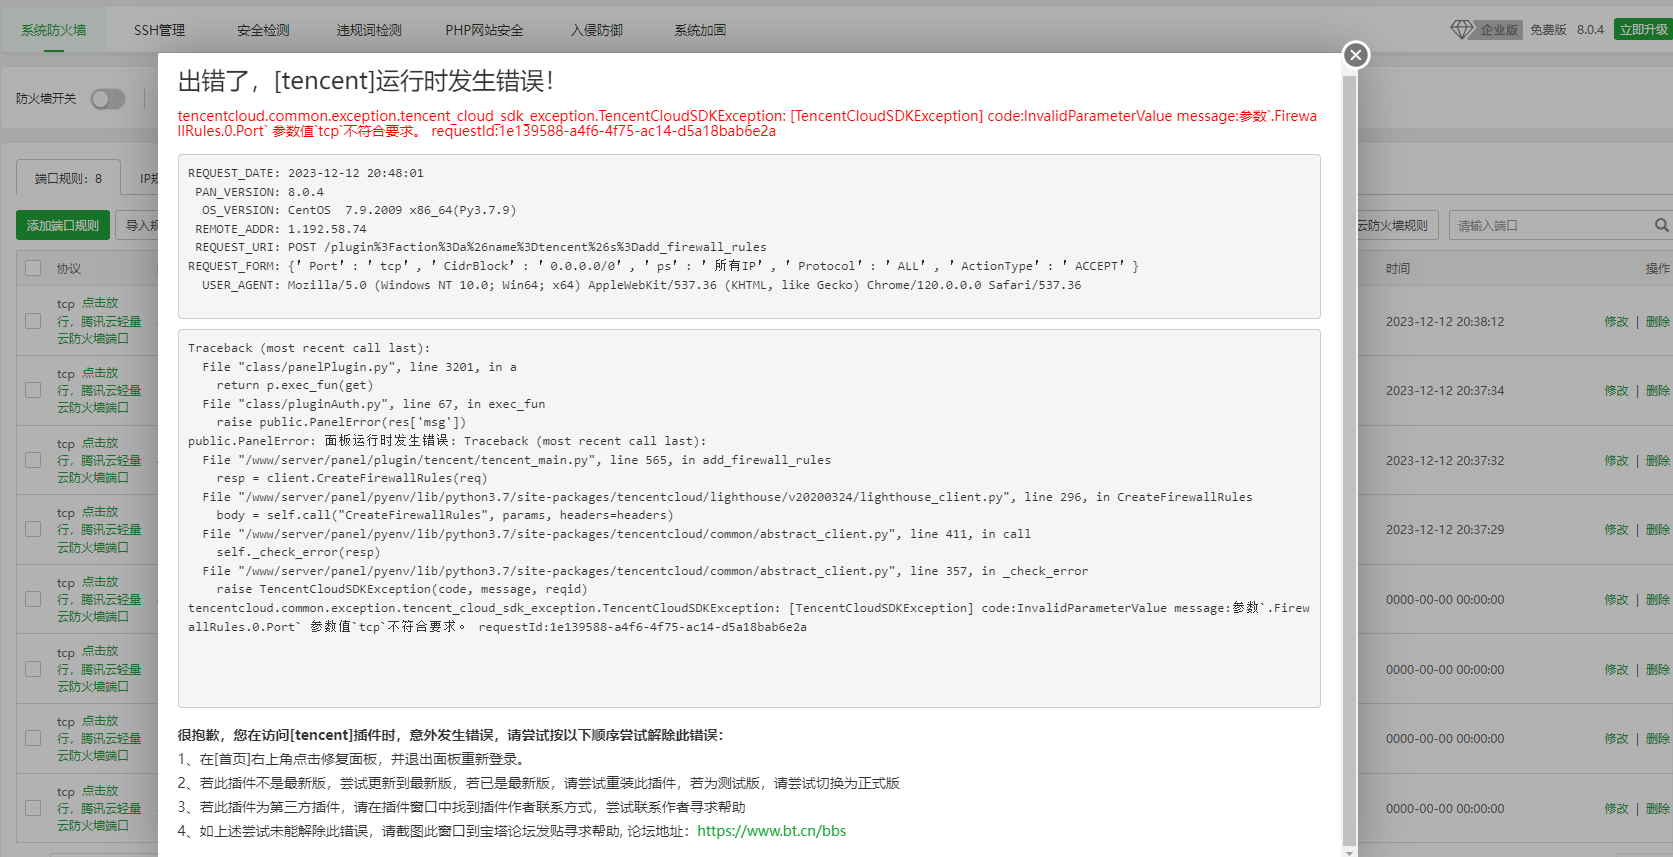Open PHP网站安全 tab

484,30
